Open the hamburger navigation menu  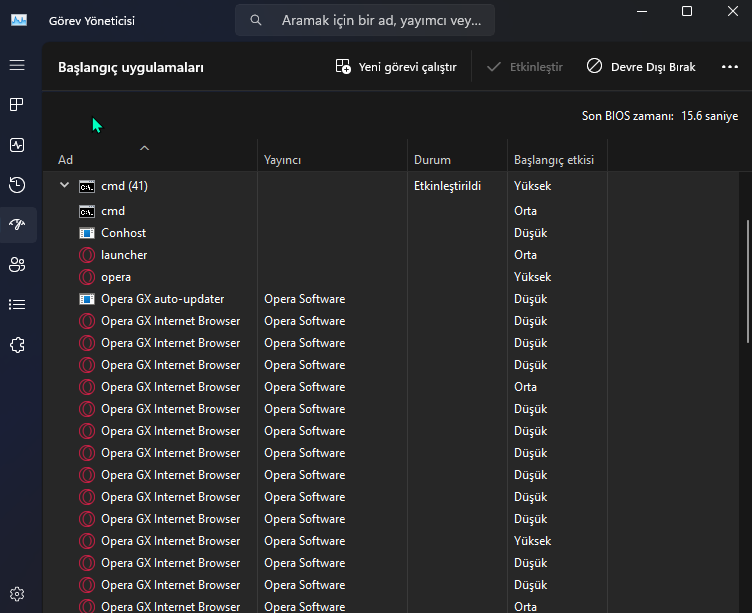[17, 65]
